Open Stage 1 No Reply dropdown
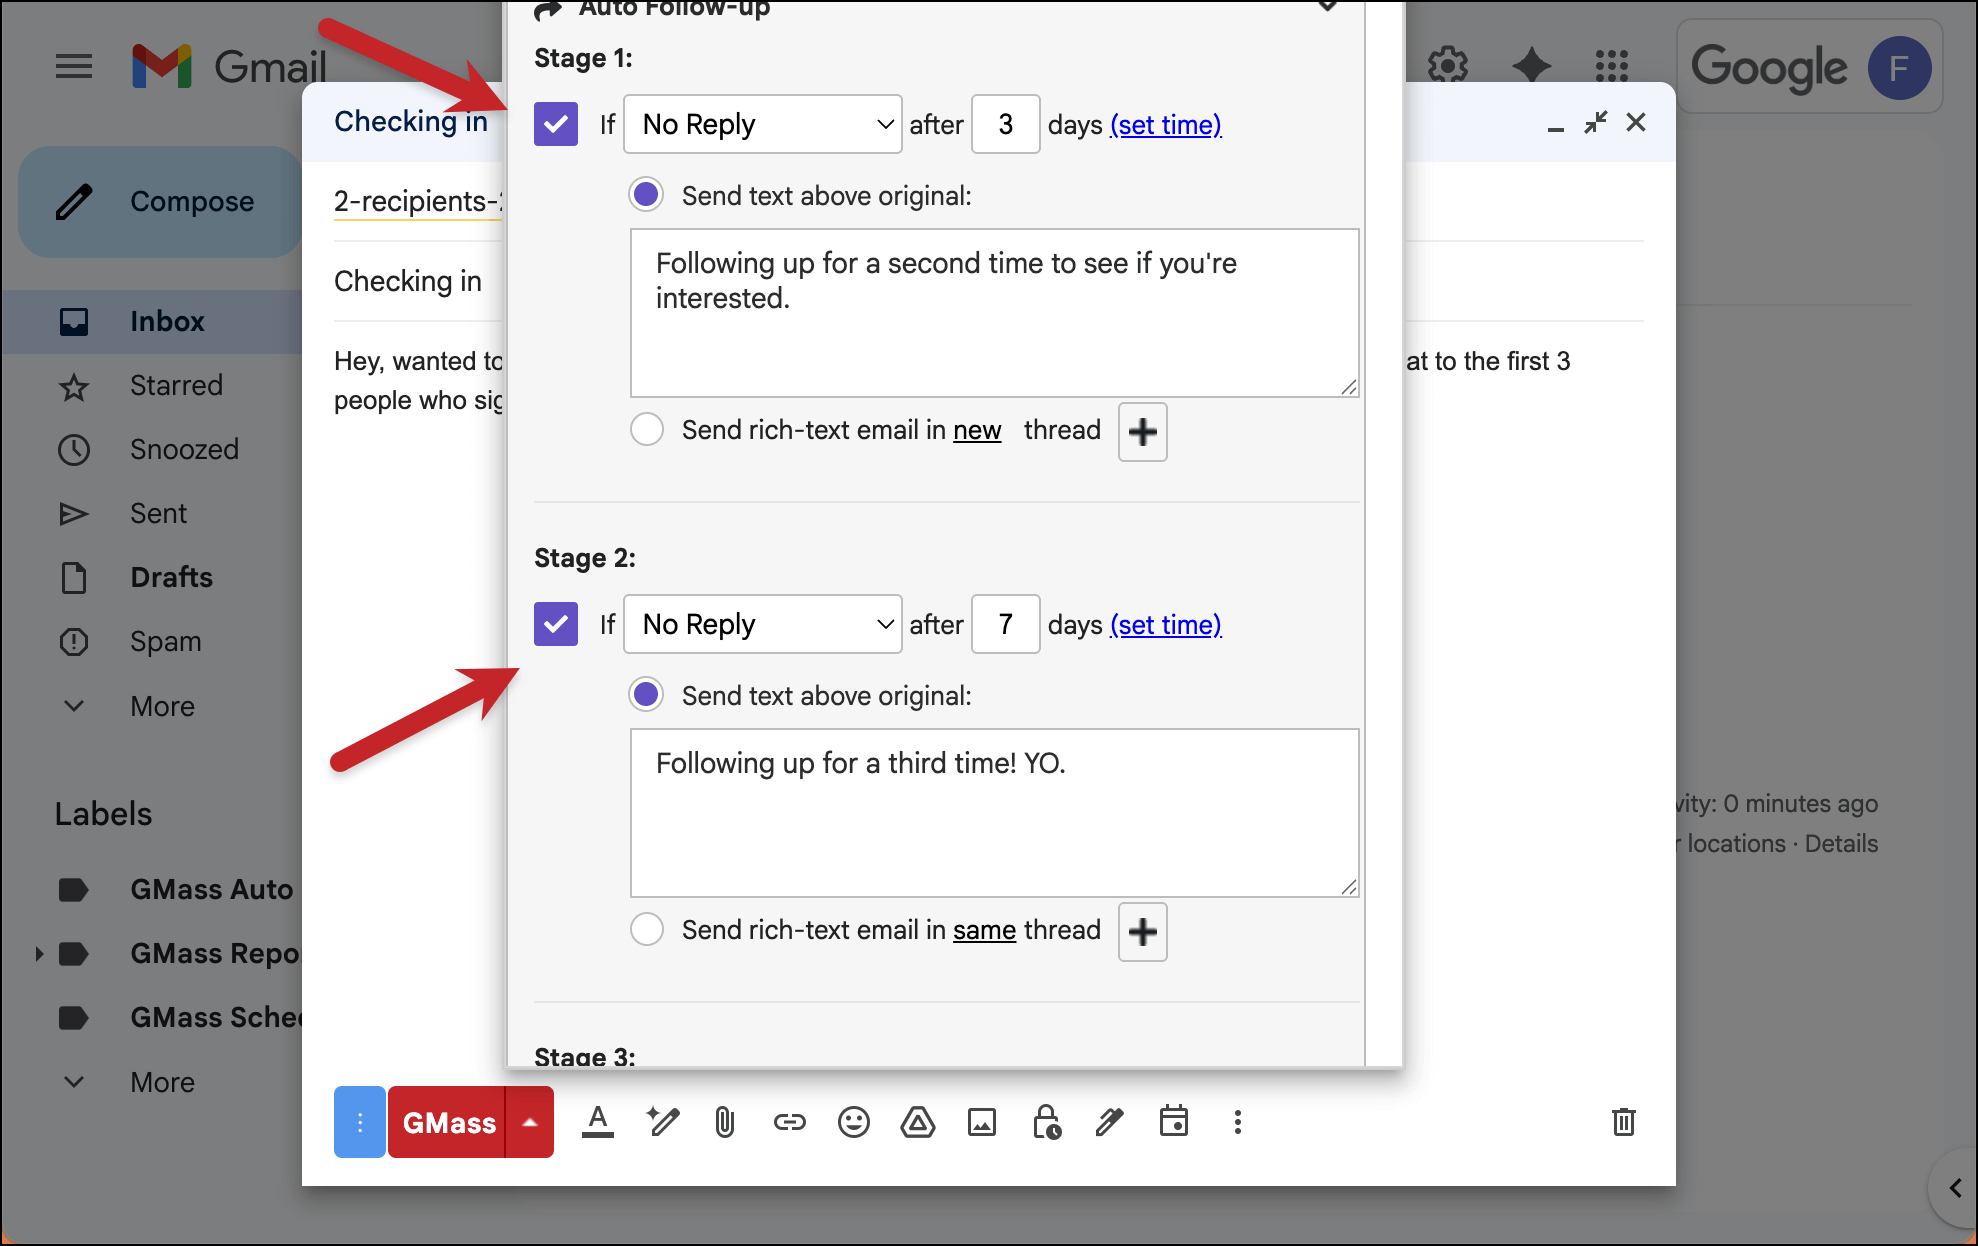 click(x=762, y=124)
